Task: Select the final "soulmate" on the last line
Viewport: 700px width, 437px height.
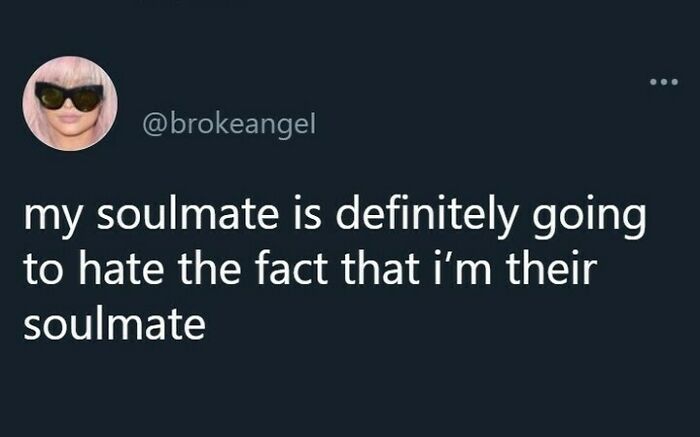Action: pyautogui.click(x=115, y=324)
